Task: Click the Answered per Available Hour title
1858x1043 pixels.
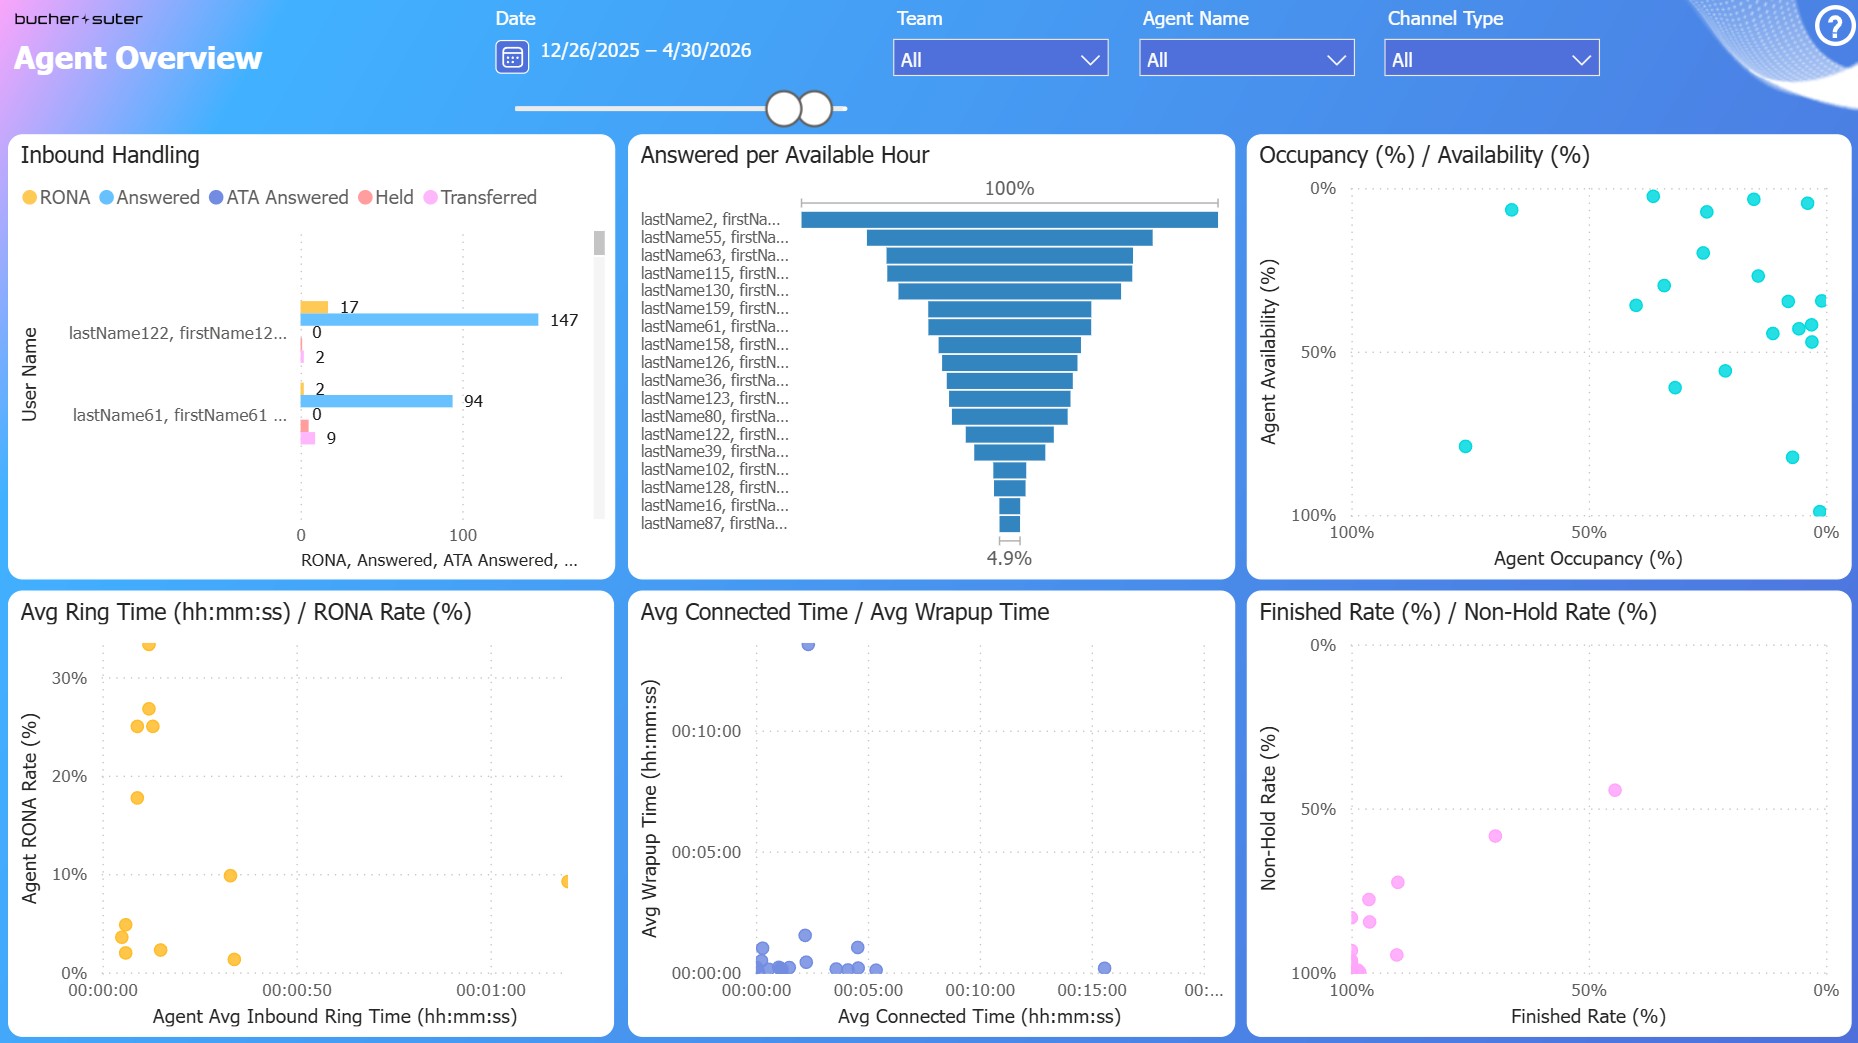Action: point(785,155)
